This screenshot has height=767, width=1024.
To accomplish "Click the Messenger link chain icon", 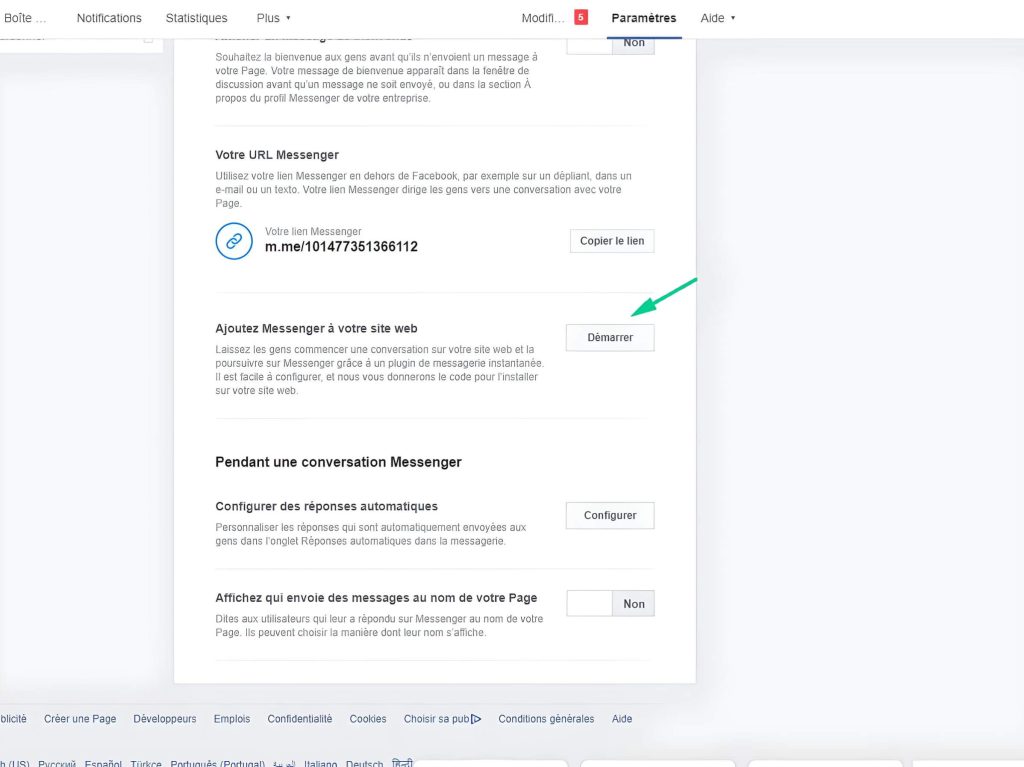I will pos(234,241).
